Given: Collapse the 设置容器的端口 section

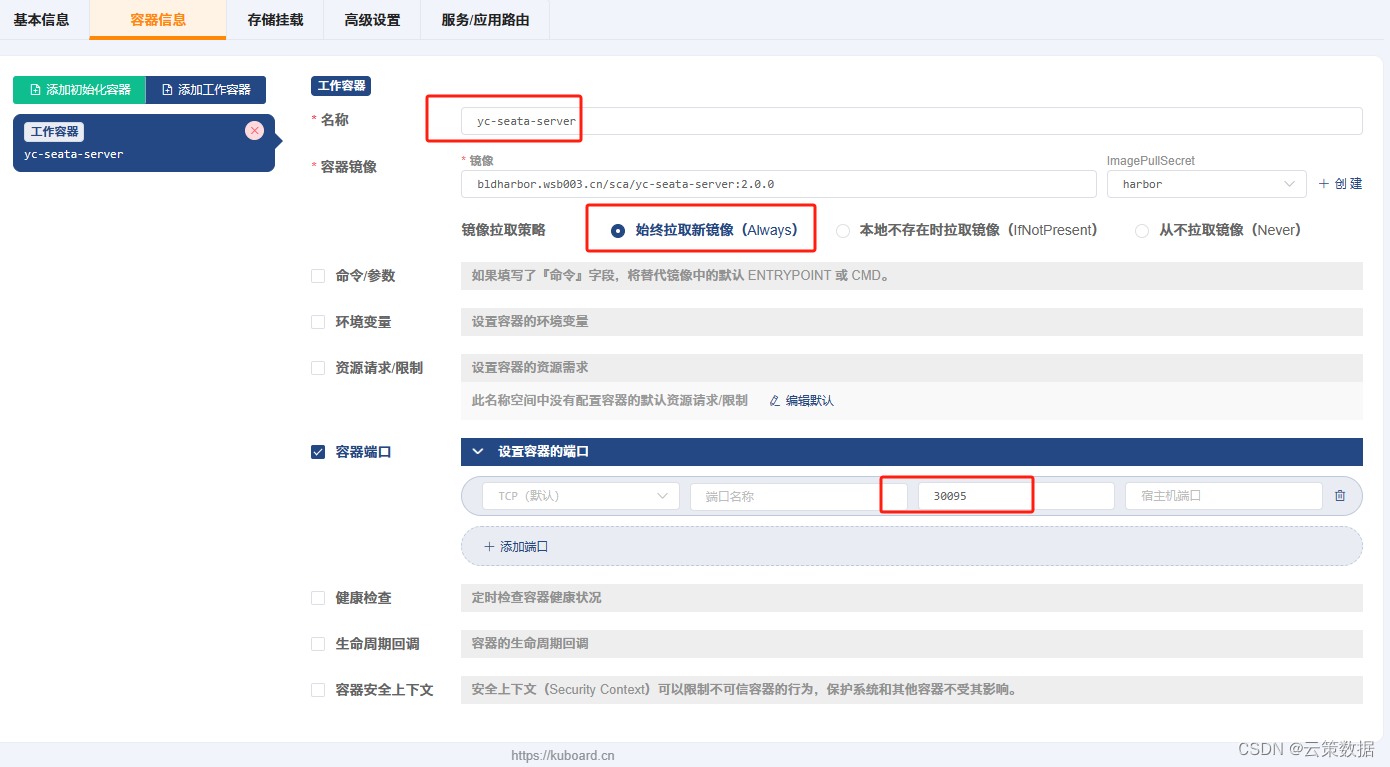Looking at the screenshot, I should 477,452.
